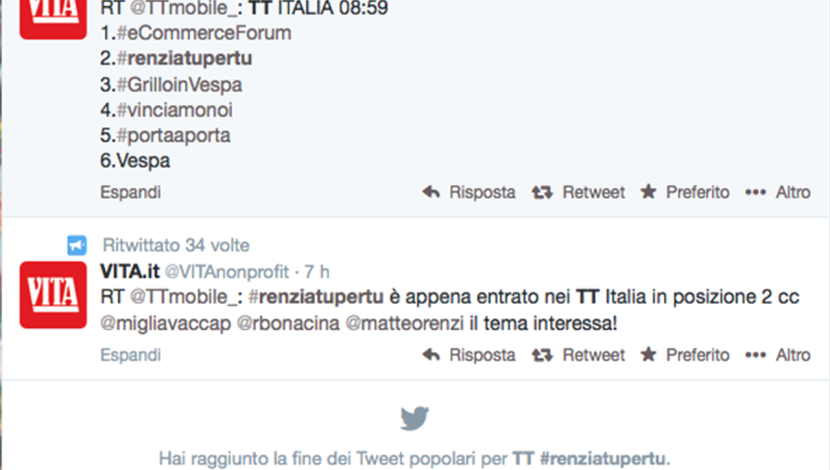Click the reply arrow icon in the second tweet
This screenshot has width=830, height=470.
tap(431, 355)
